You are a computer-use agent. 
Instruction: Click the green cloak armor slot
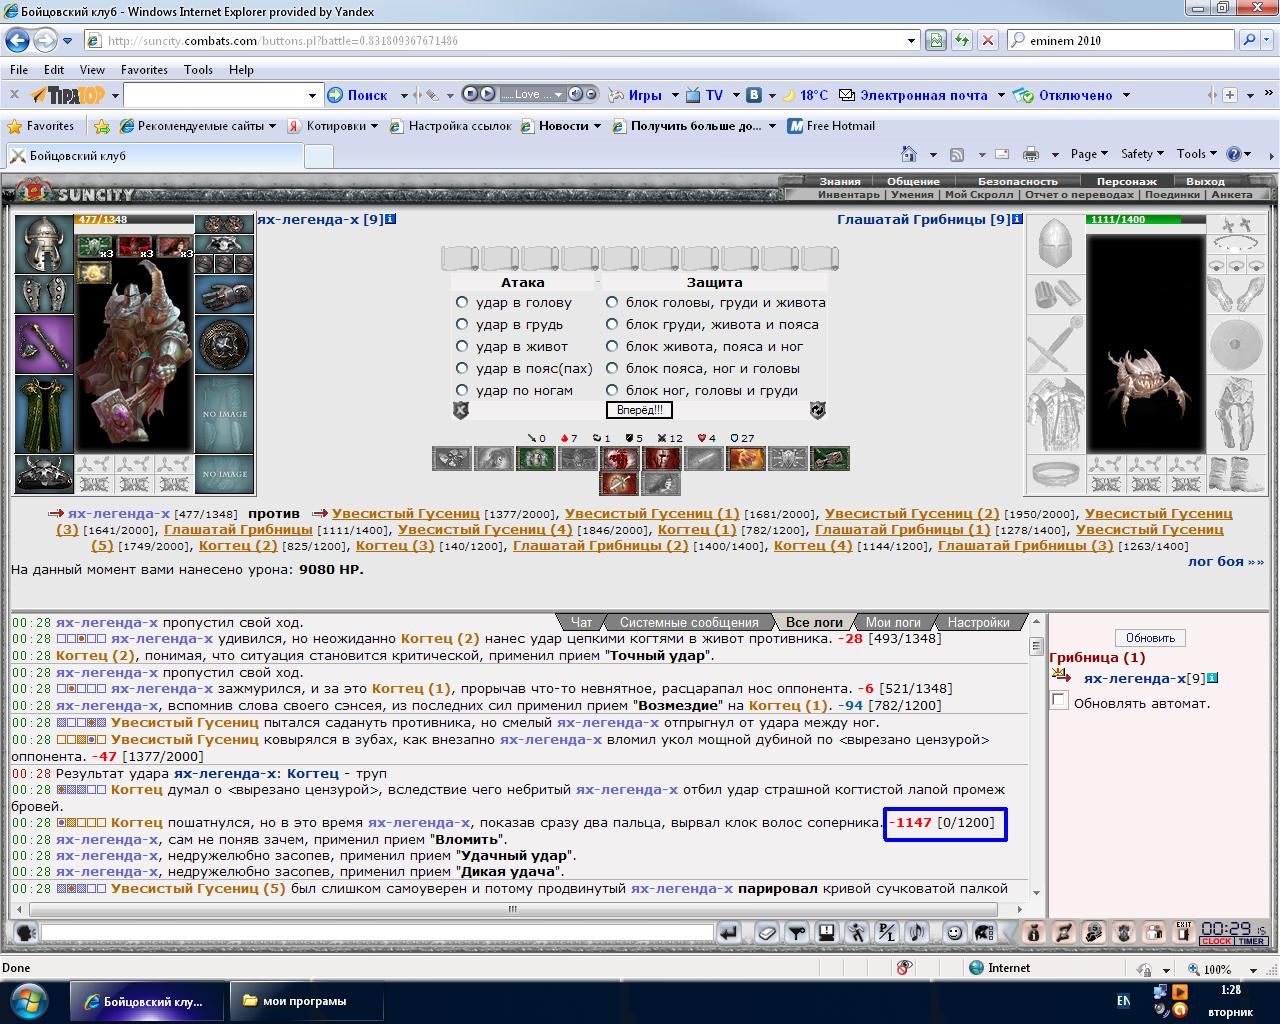point(44,414)
